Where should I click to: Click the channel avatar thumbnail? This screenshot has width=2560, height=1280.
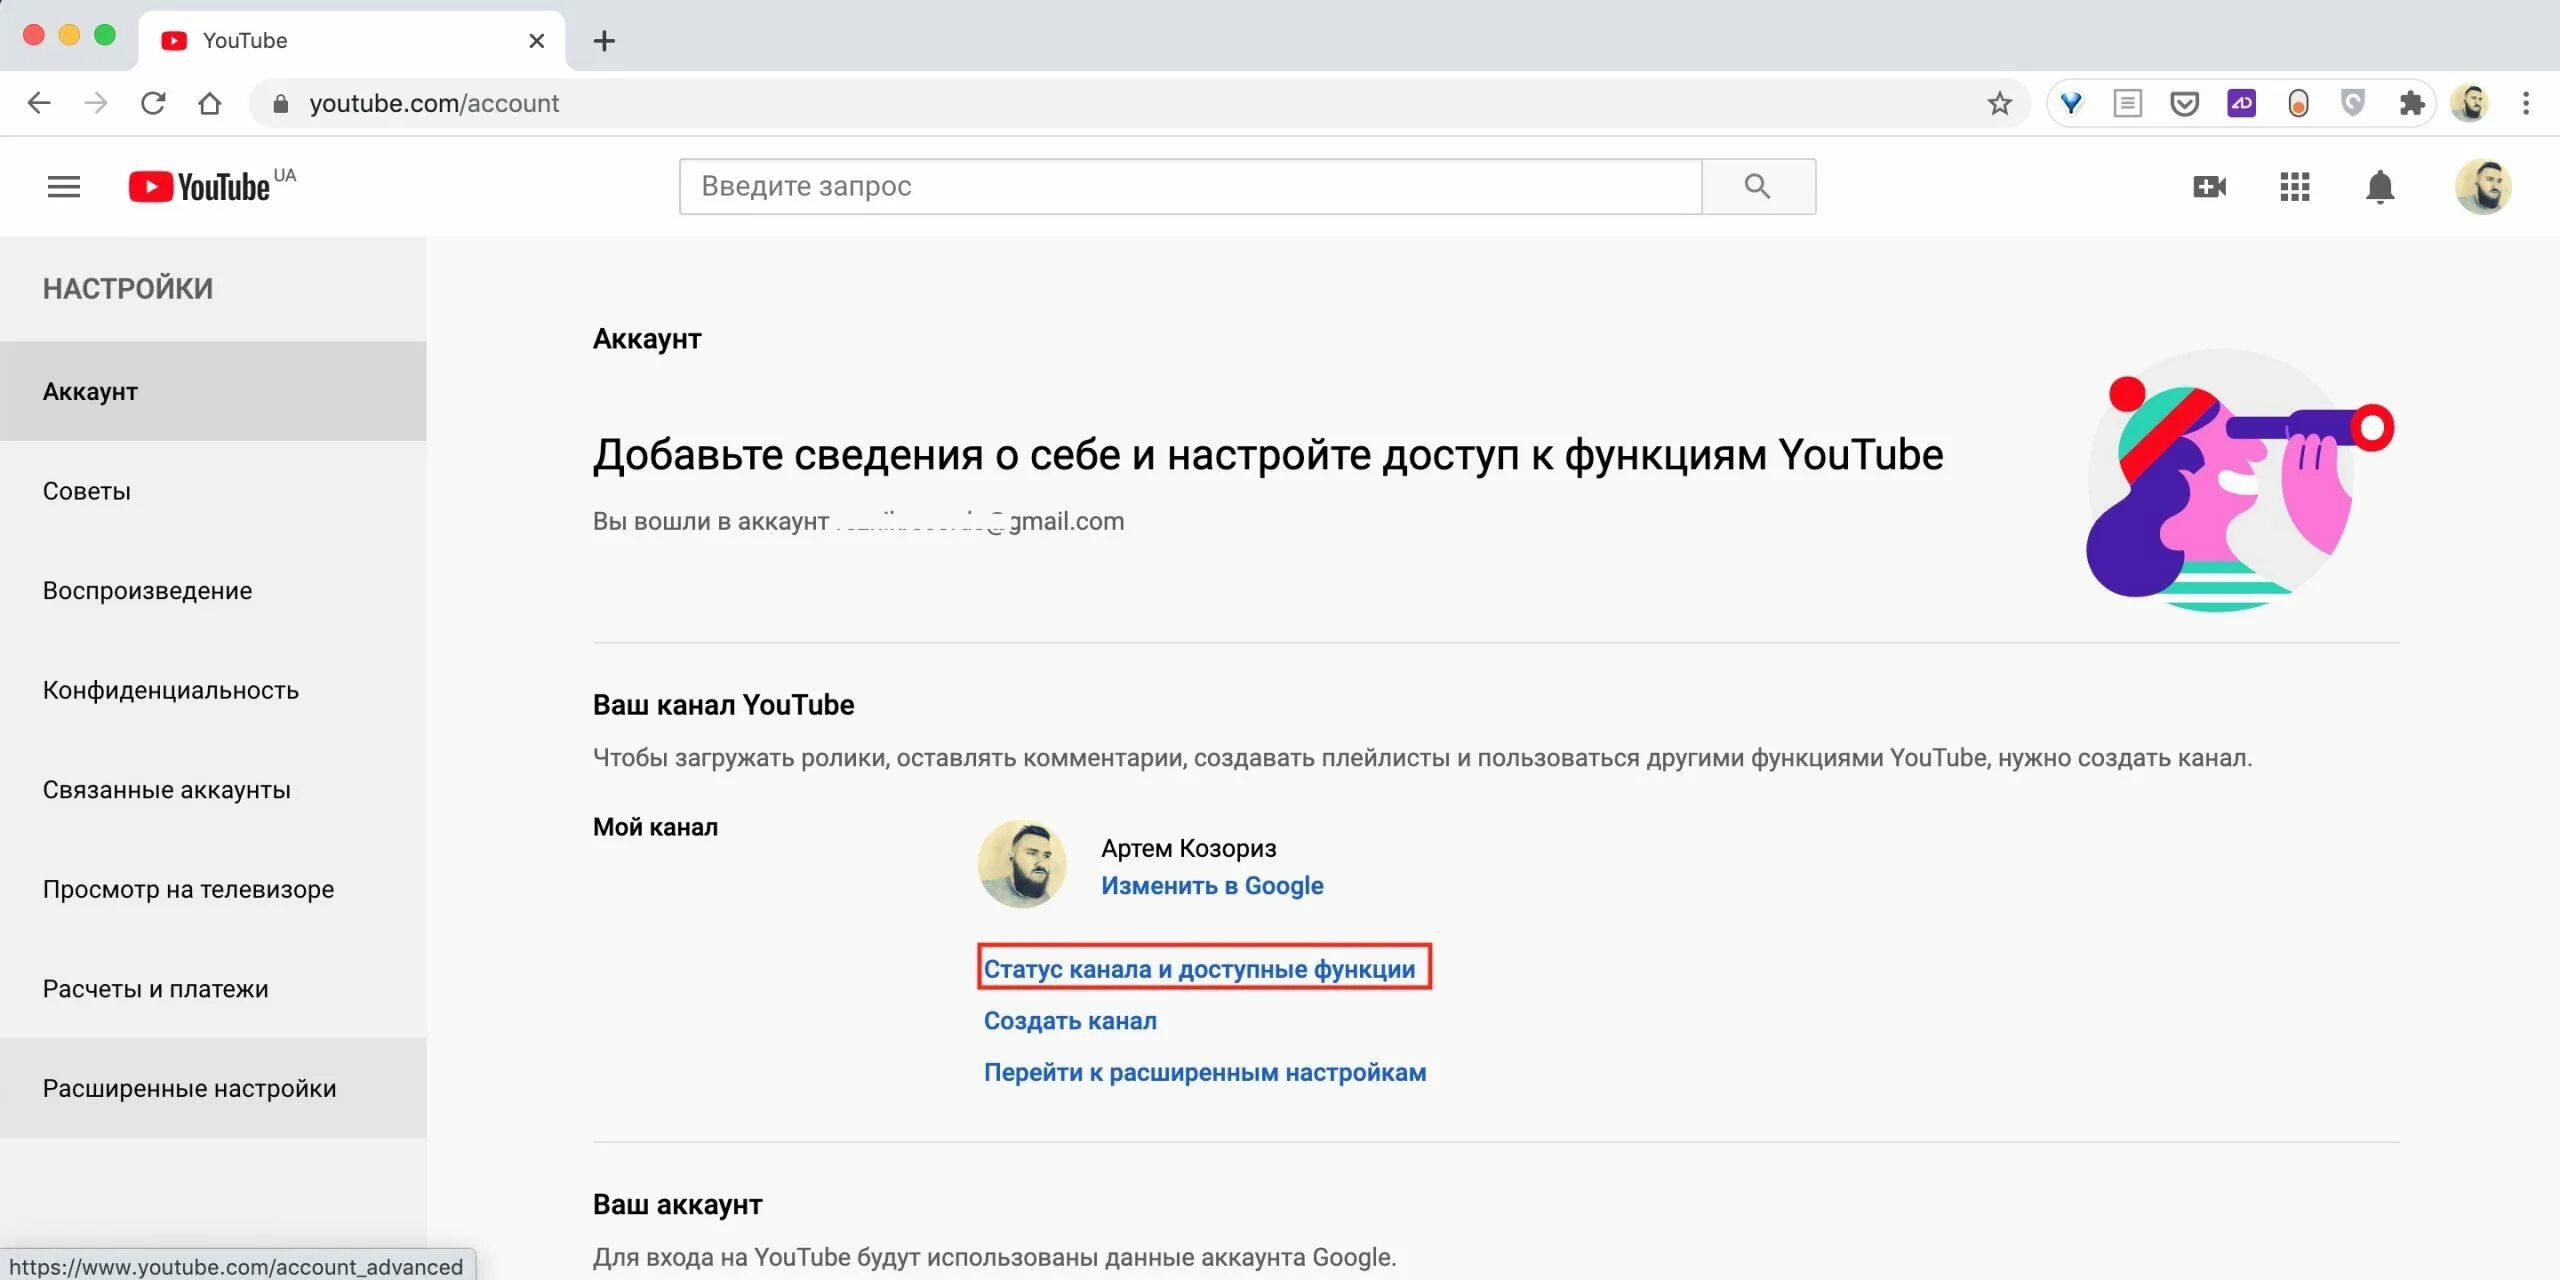(x=1022, y=864)
